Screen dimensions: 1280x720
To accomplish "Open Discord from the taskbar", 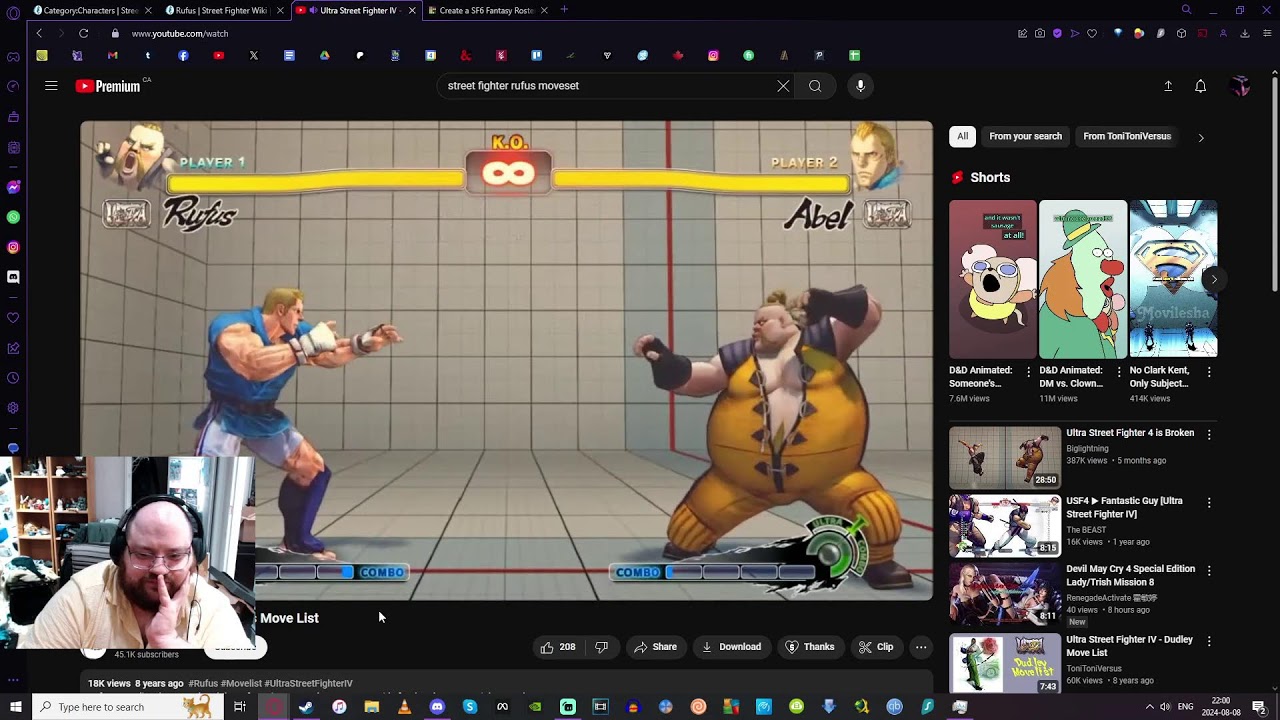I will [x=437, y=707].
